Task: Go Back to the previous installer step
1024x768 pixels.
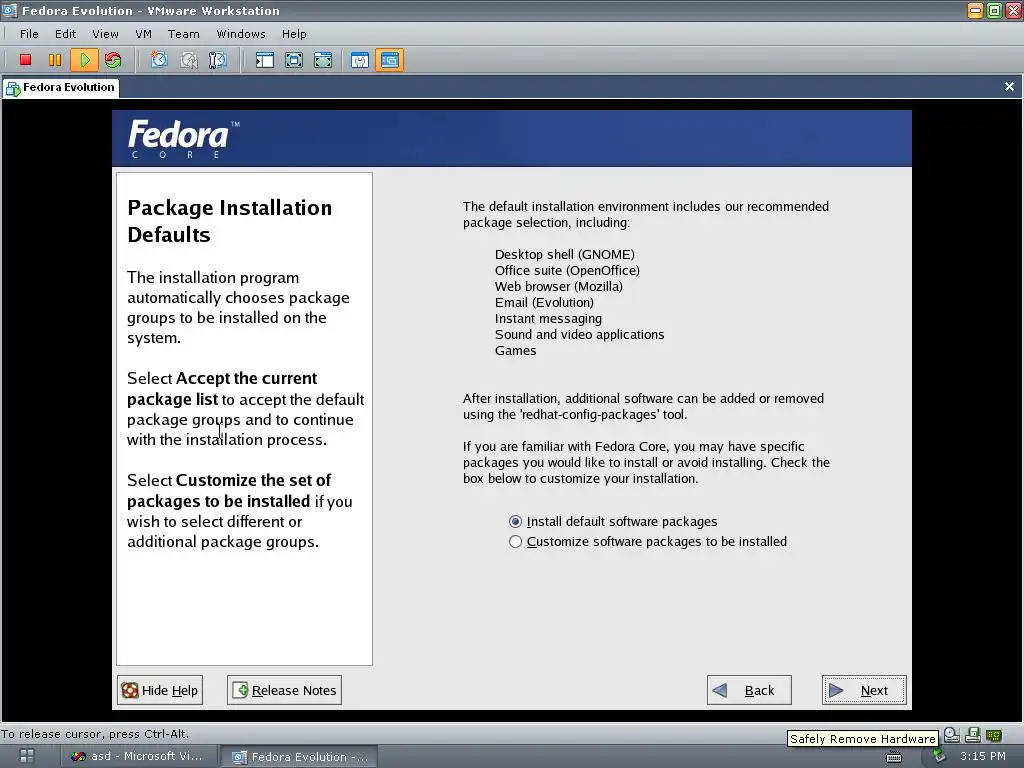Action: pos(749,690)
